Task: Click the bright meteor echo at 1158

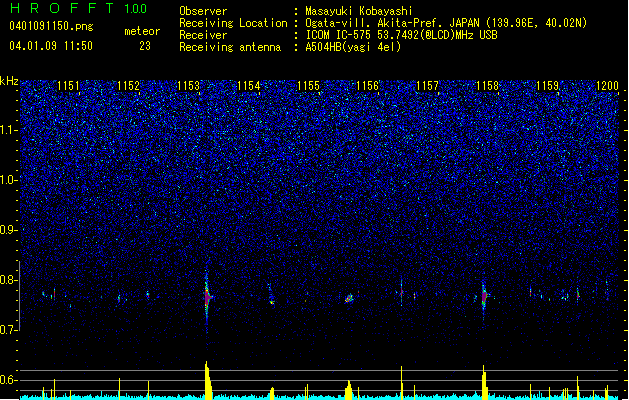Action: [484, 297]
